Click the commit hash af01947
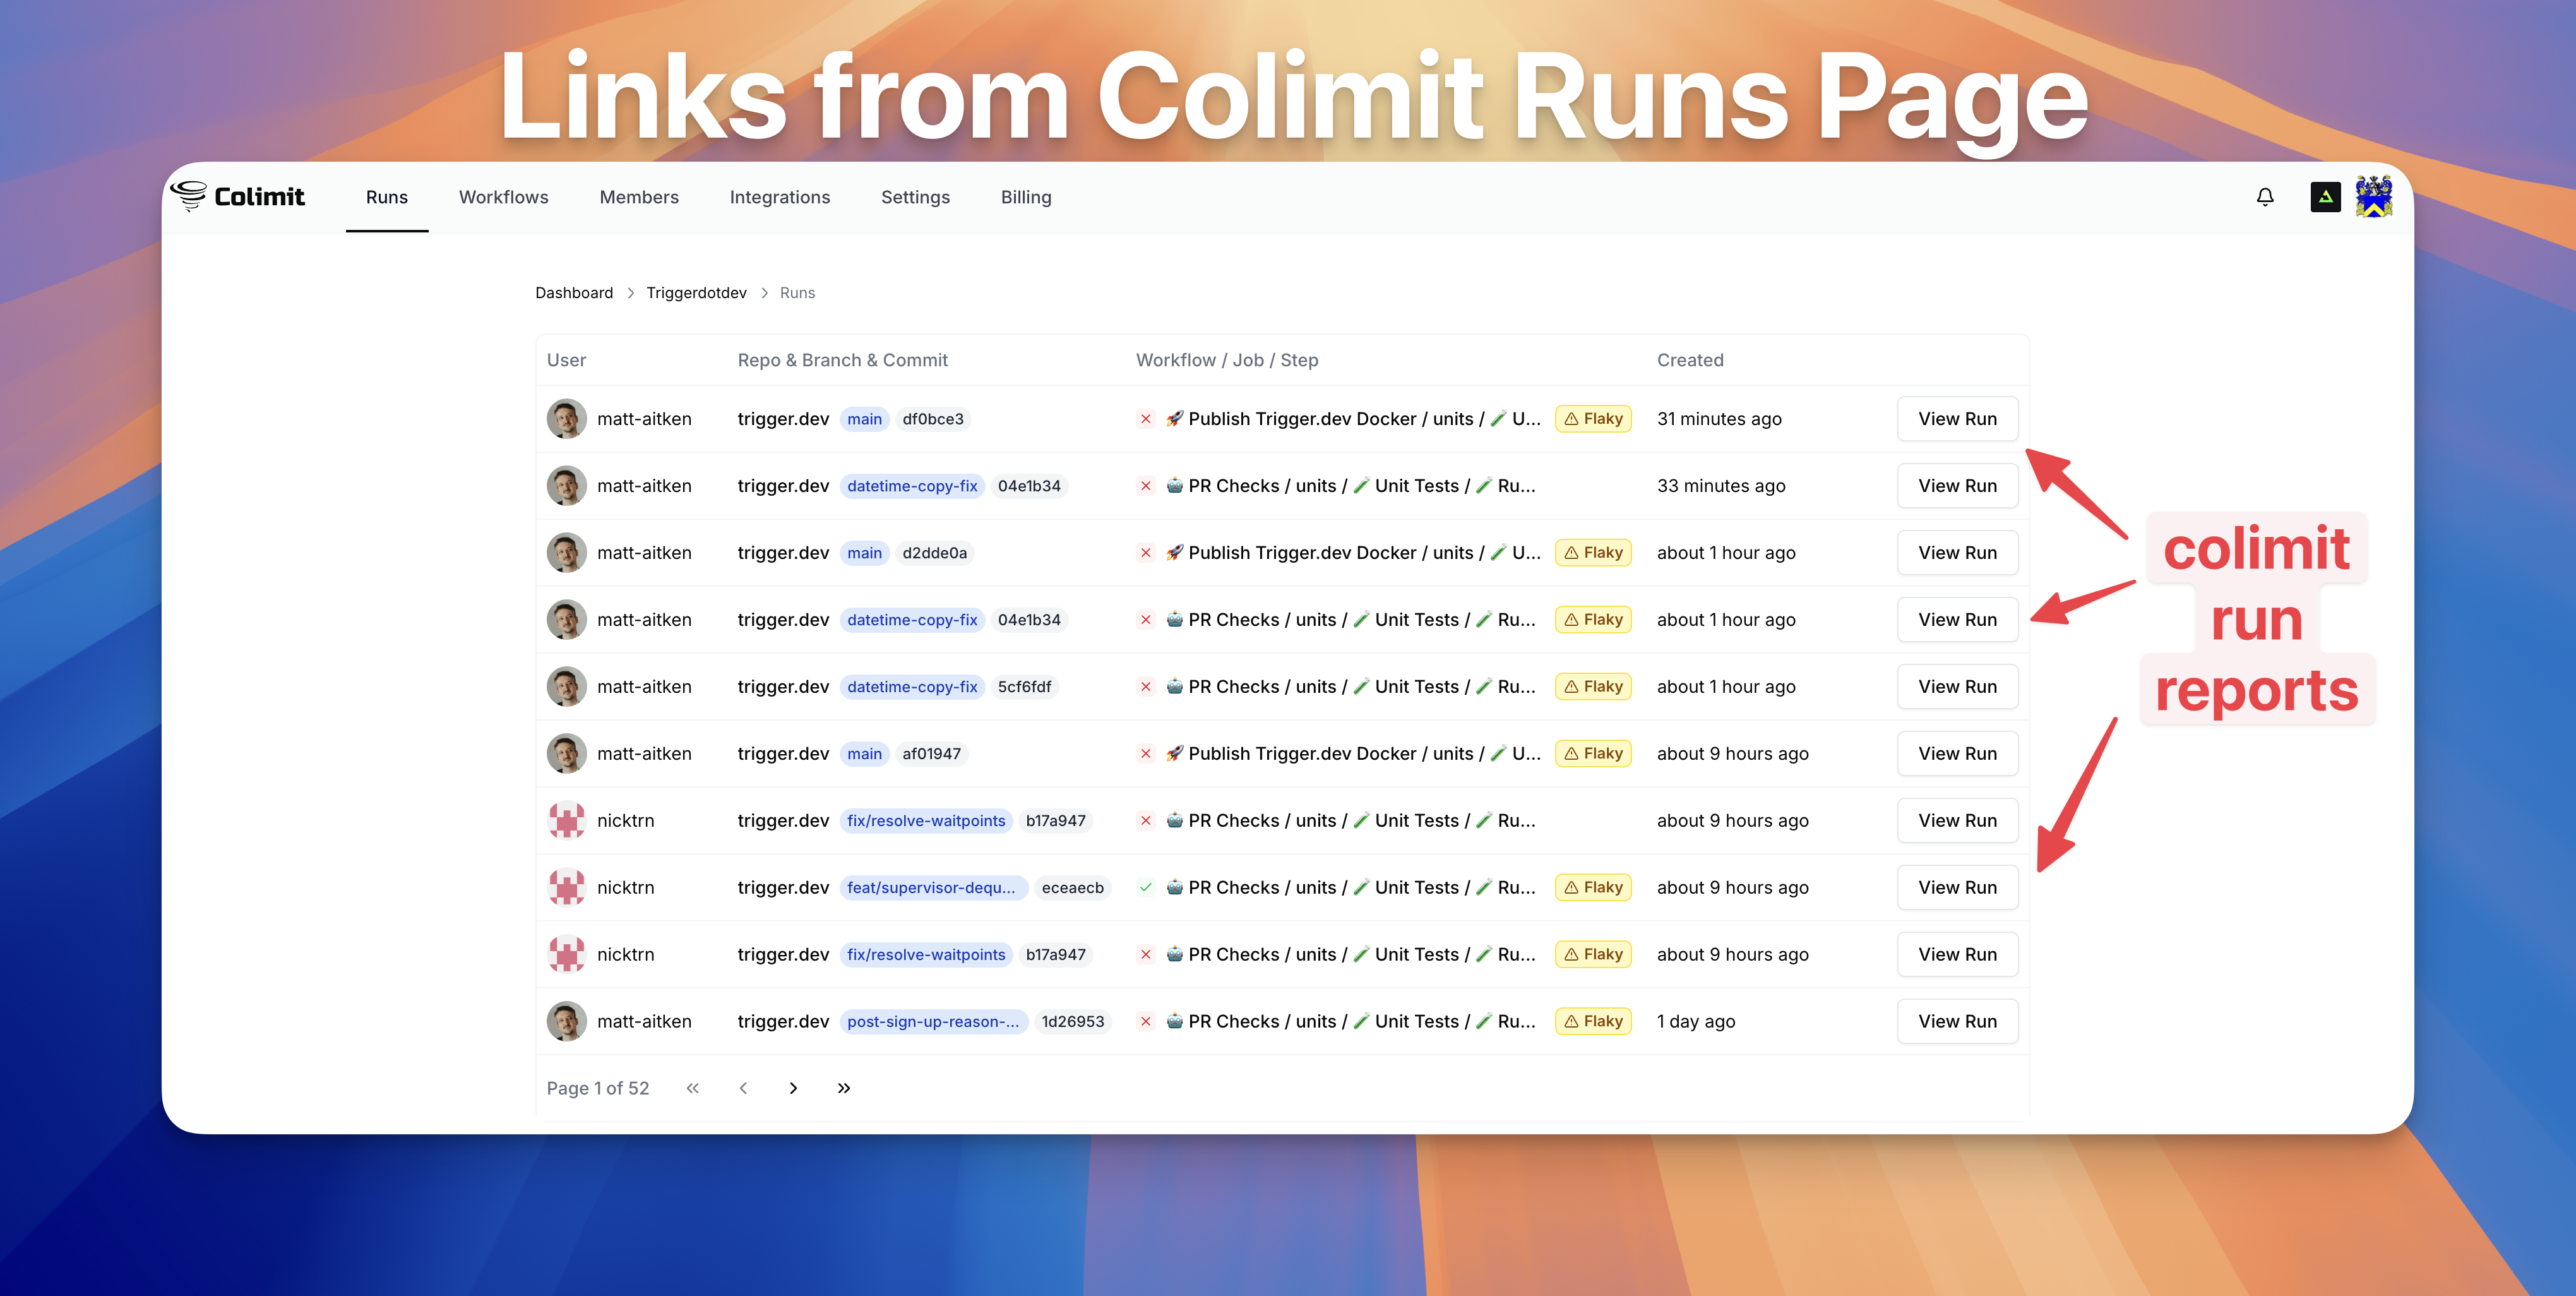Image resolution: width=2576 pixels, height=1296 pixels. point(931,754)
